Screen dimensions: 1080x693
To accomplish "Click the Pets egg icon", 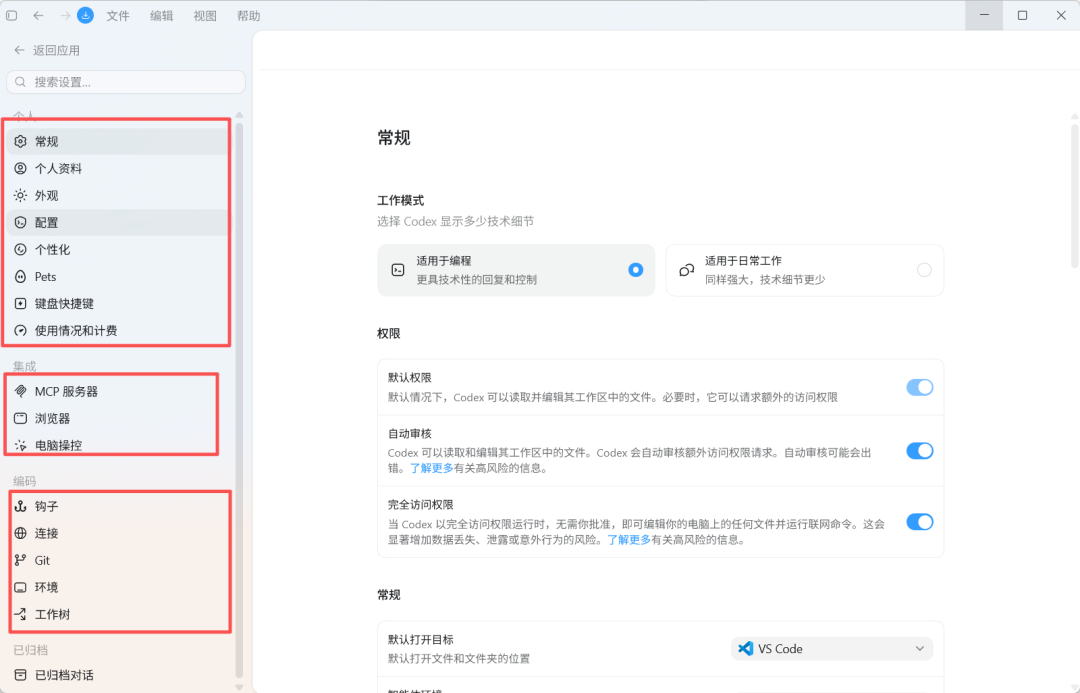I will [x=21, y=277].
